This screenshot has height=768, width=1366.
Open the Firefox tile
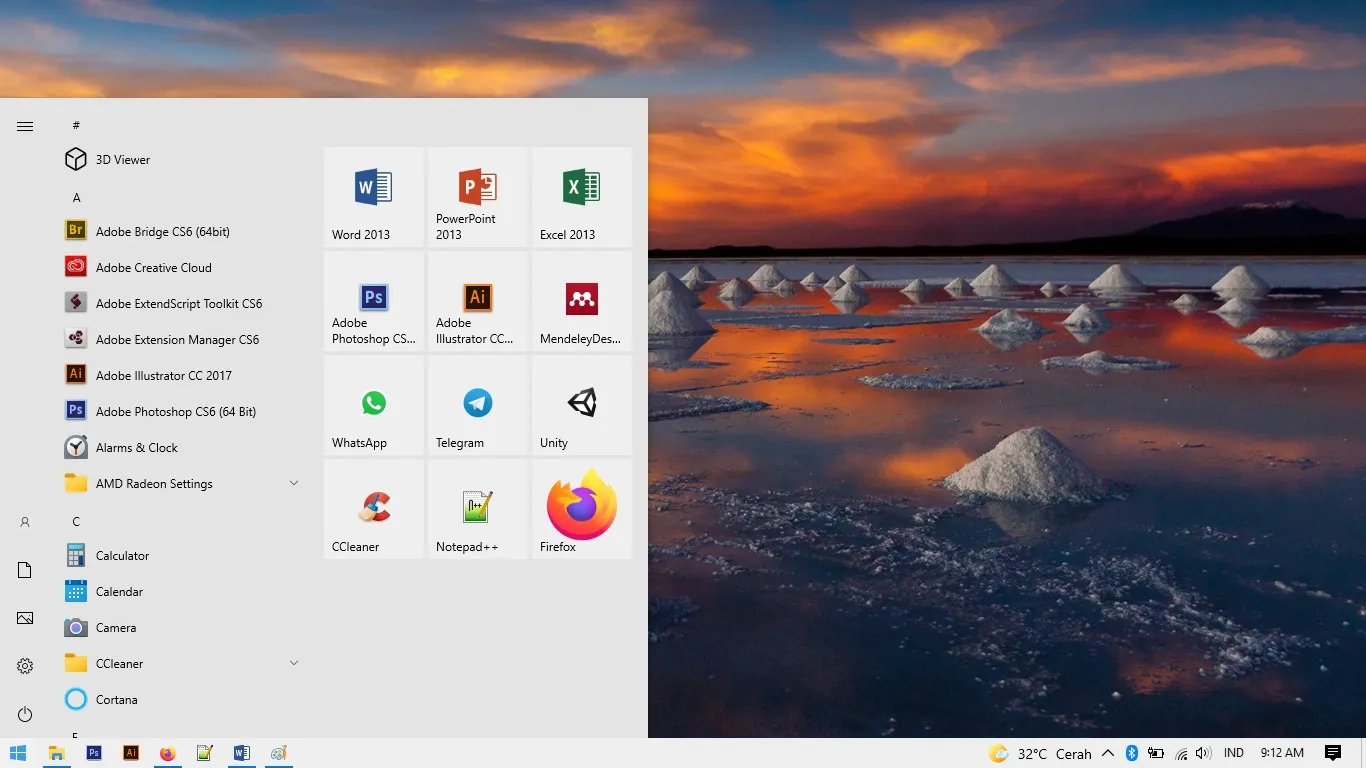click(582, 509)
